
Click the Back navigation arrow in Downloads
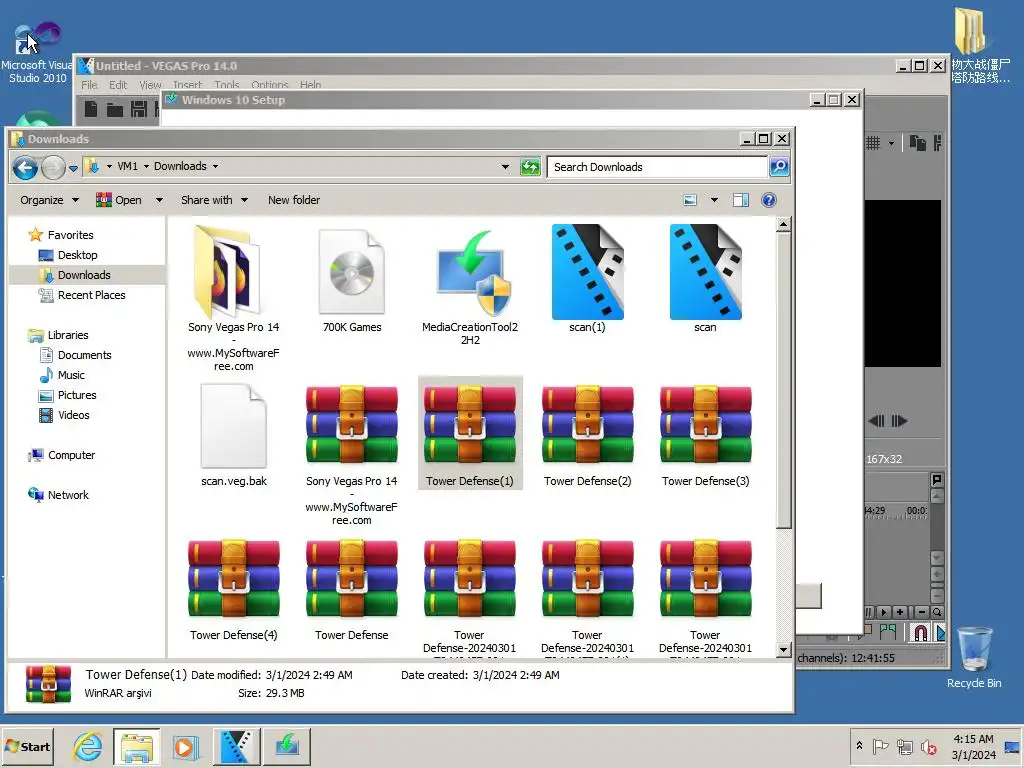pos(25,168)
